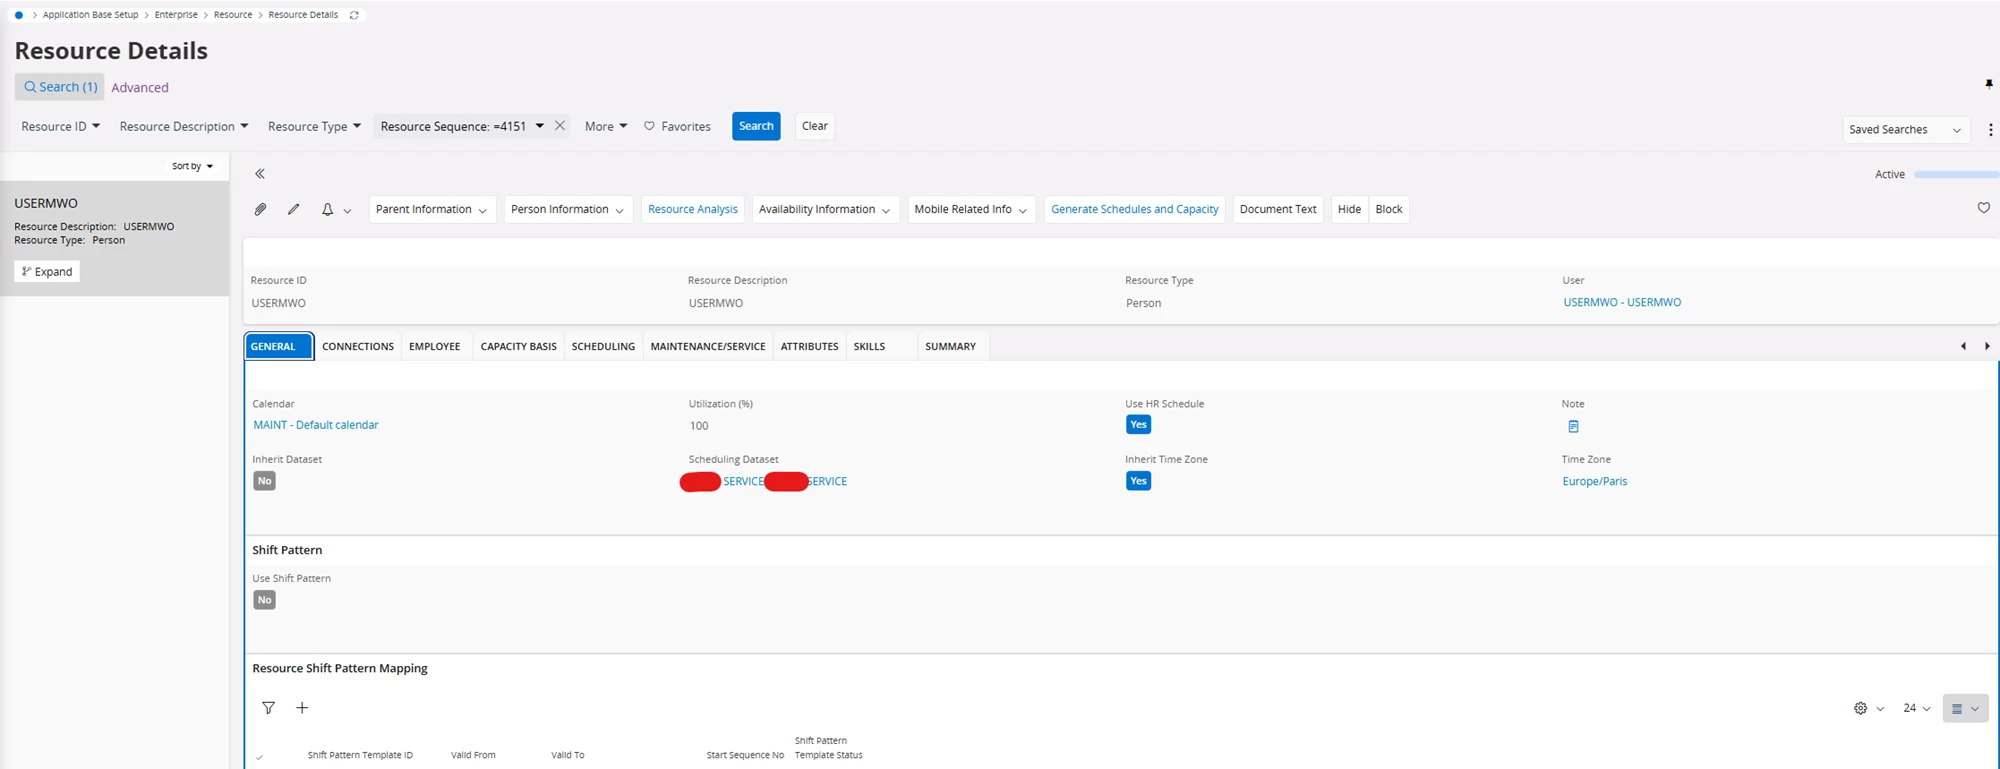The image size is (2000, 769).
Task: Expand the Parent Information menu
Action: point(432,209)
